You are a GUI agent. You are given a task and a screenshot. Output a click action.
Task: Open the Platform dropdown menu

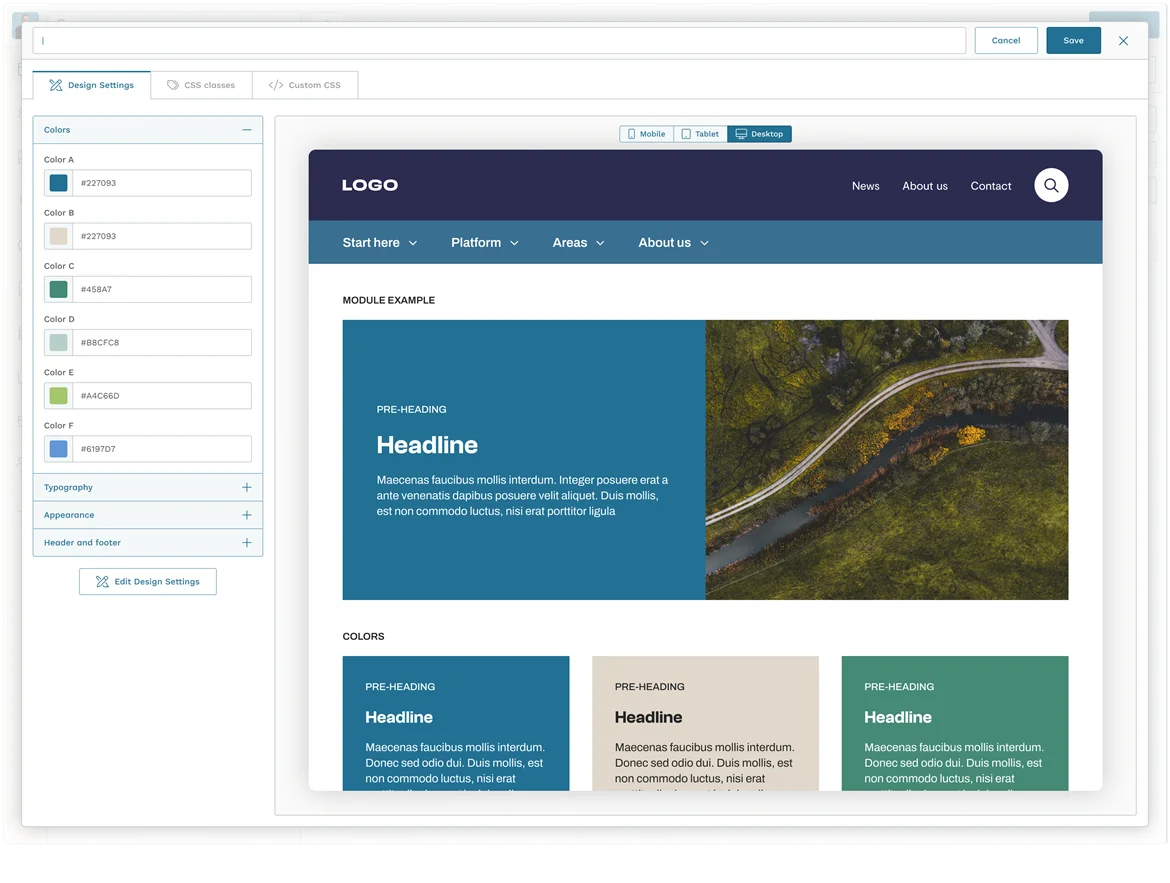484,243
